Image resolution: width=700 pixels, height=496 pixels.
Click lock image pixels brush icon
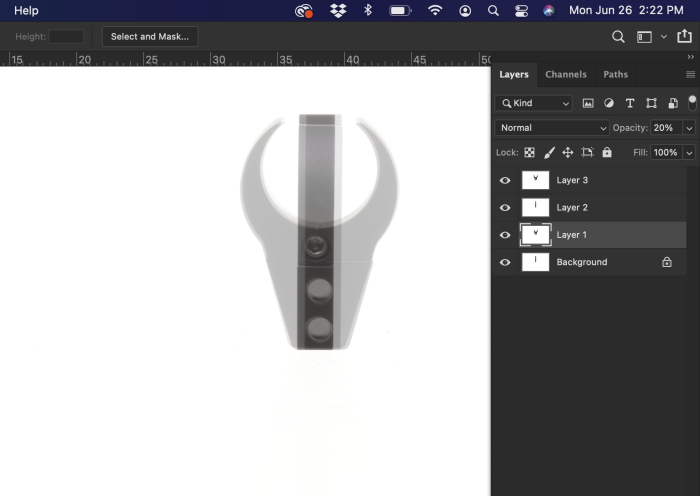tap(549, 153)
